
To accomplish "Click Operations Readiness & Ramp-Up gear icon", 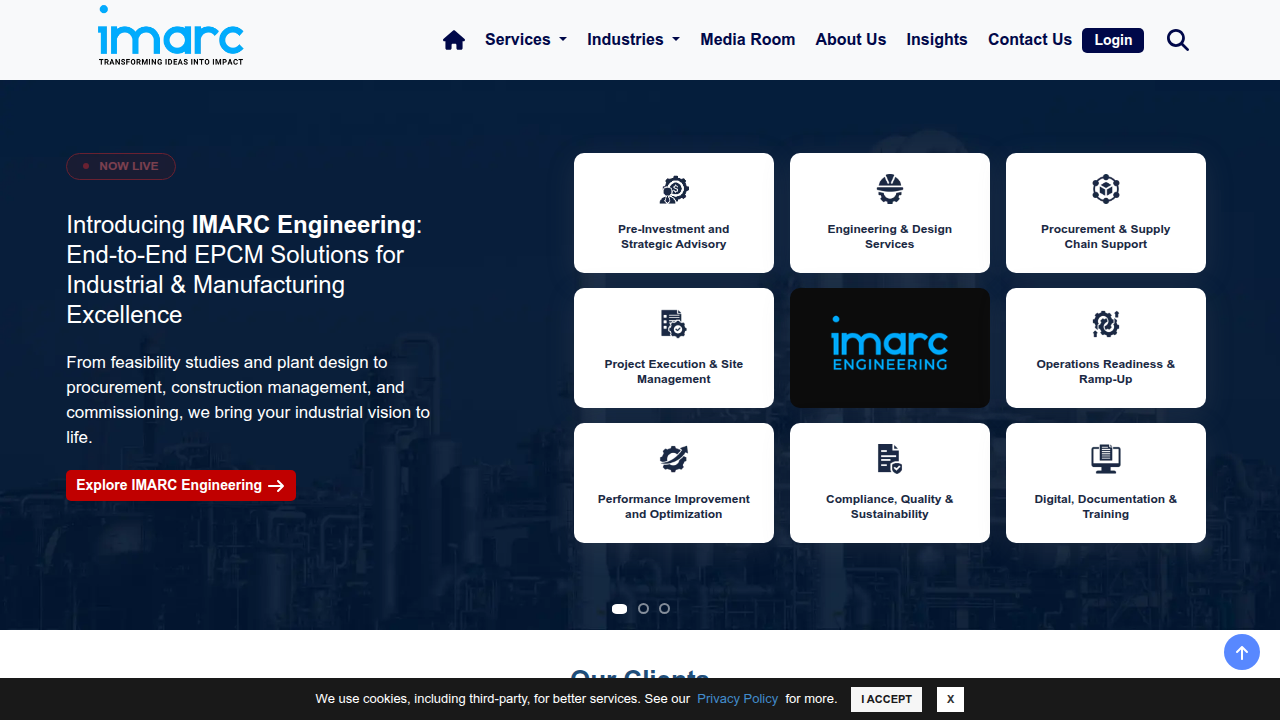I will 1106,324.
